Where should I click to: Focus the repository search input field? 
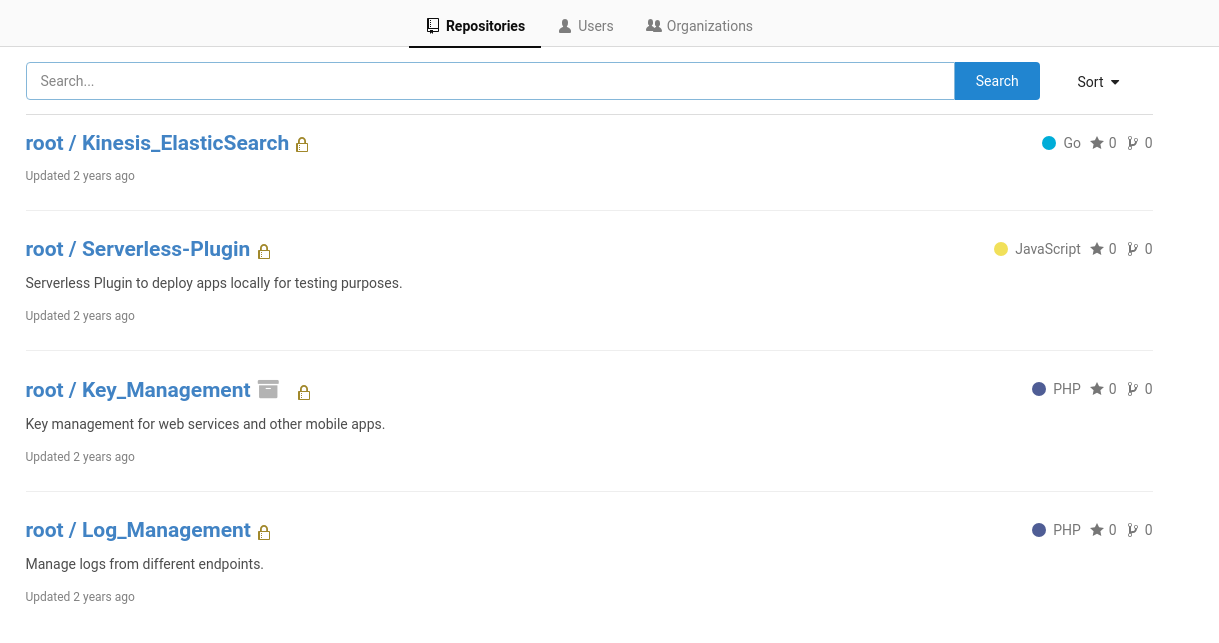(x=490, y=81)
